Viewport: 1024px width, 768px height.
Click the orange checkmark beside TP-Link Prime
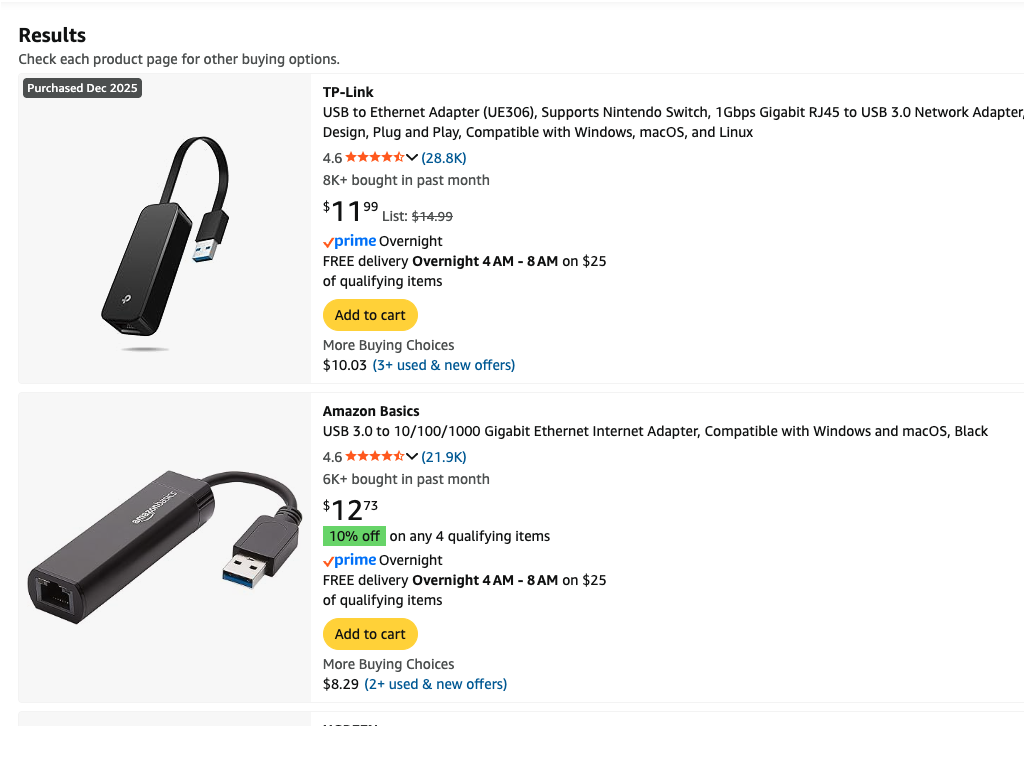[328, 241]
